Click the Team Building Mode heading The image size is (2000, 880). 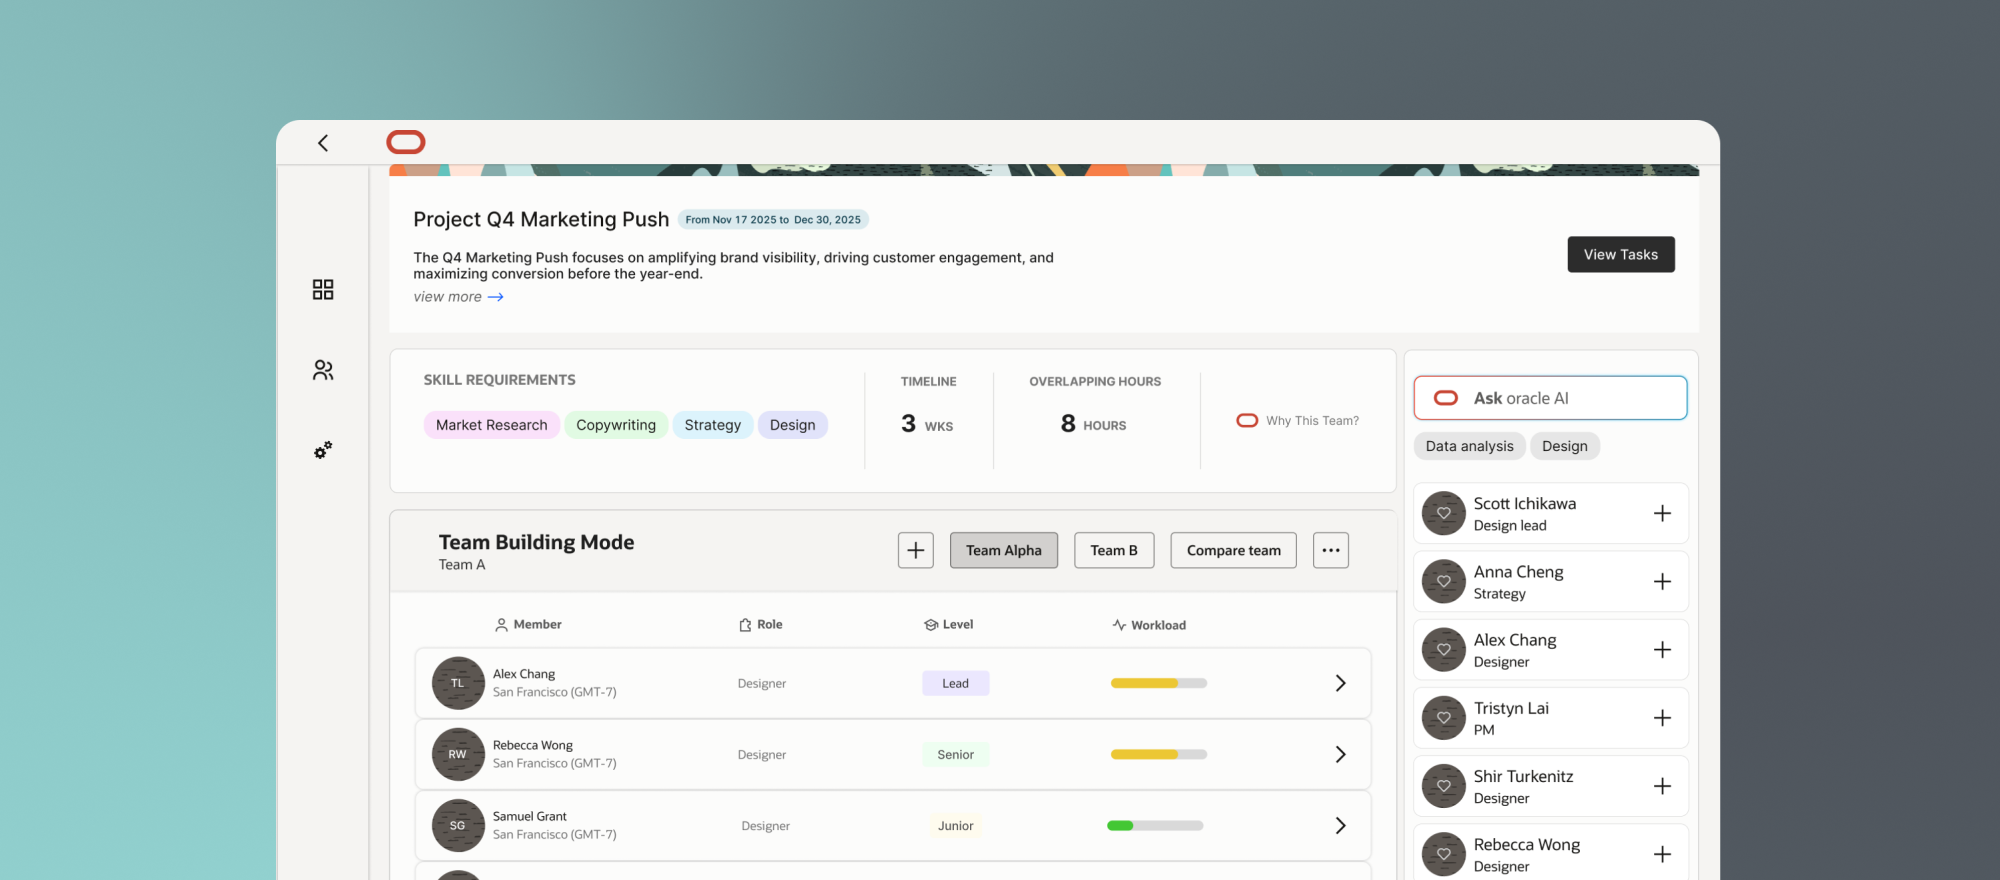click(536, 542)
